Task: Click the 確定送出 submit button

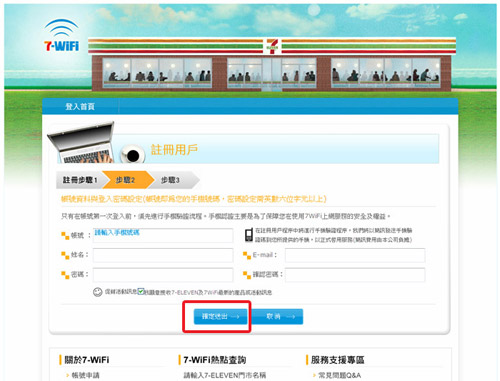Action: click(x=221, y=316)
